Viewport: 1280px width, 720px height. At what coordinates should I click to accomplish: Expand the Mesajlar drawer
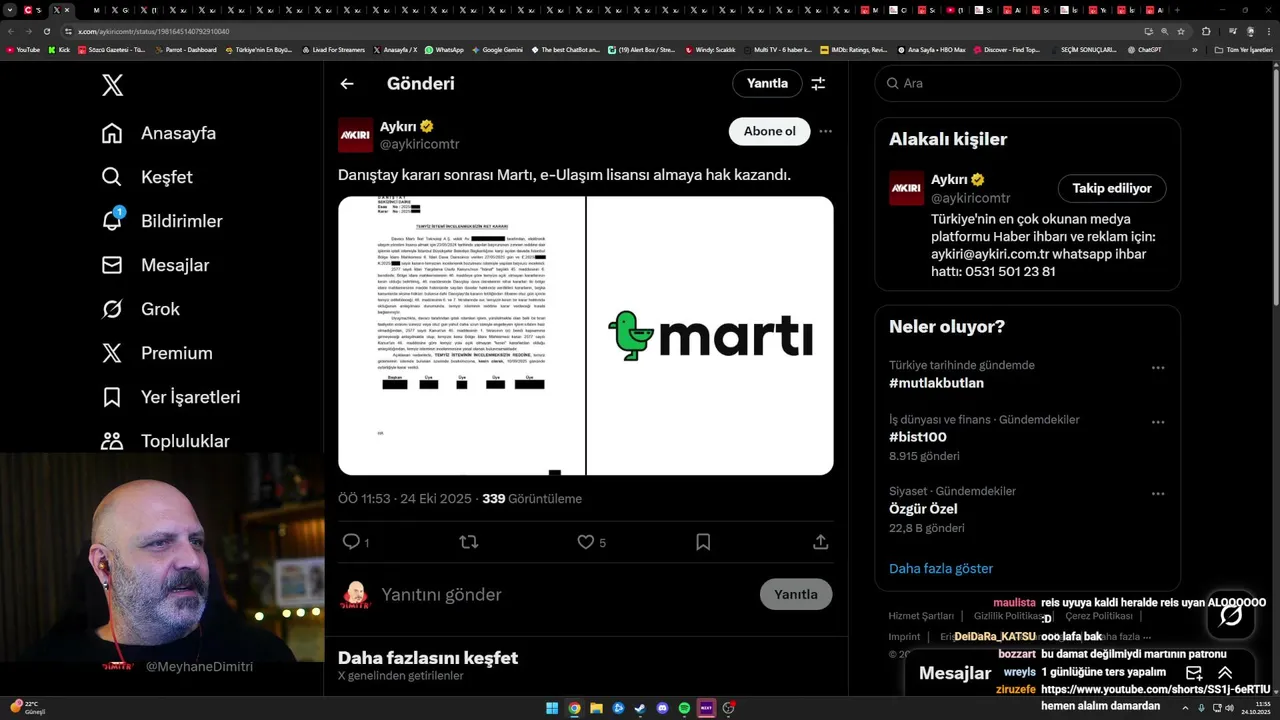[1225, 673]
